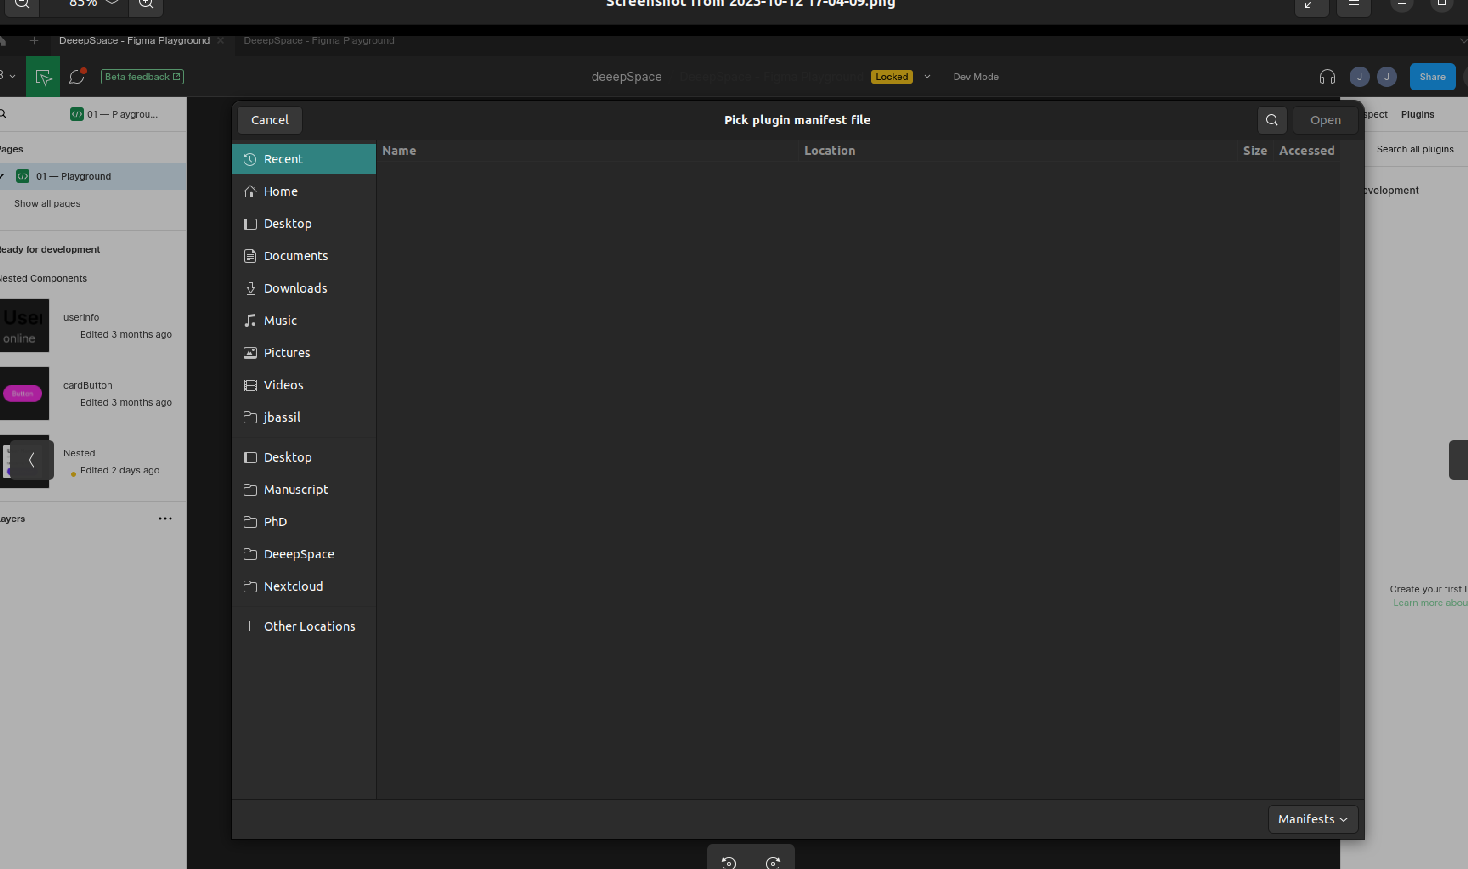Image resolution: width=1468 pixels, height=869 pixels.
Task: Click the headphones icon in the toolbar
Action: click(1327, 76)
